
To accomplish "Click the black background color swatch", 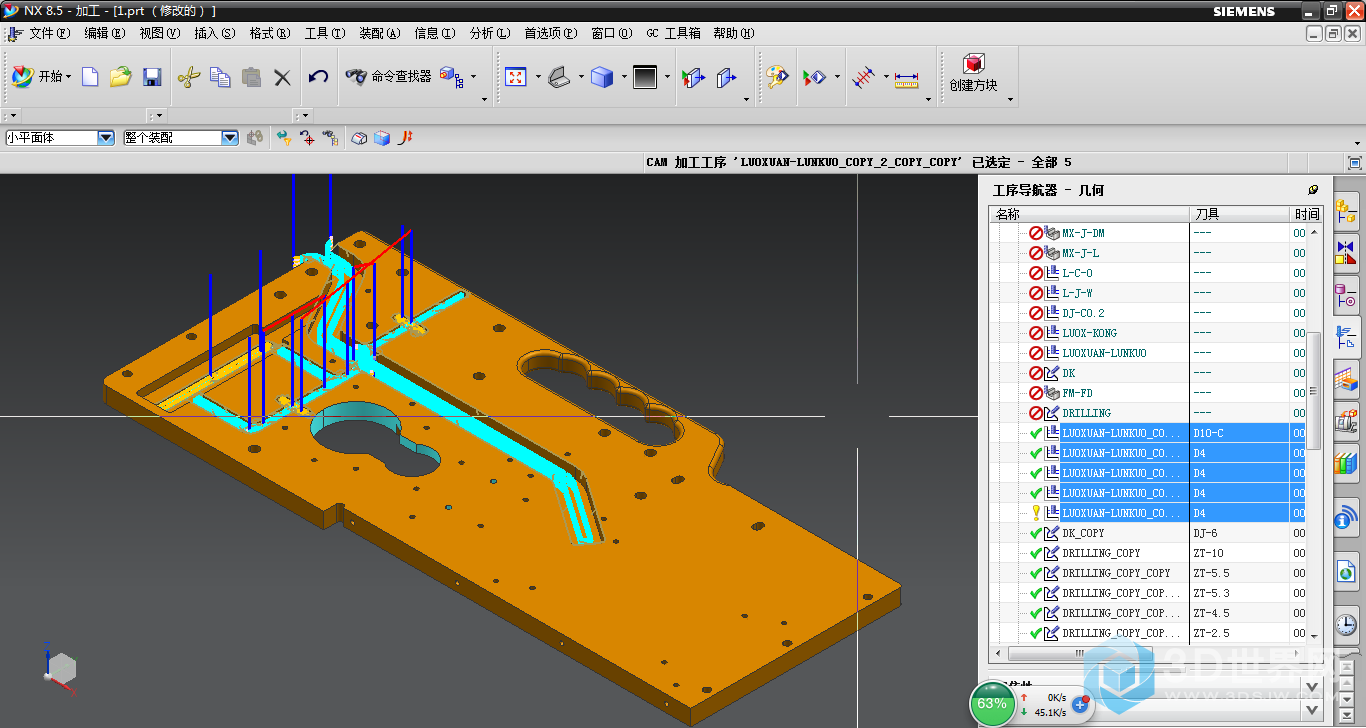I will tap(645, 77).
